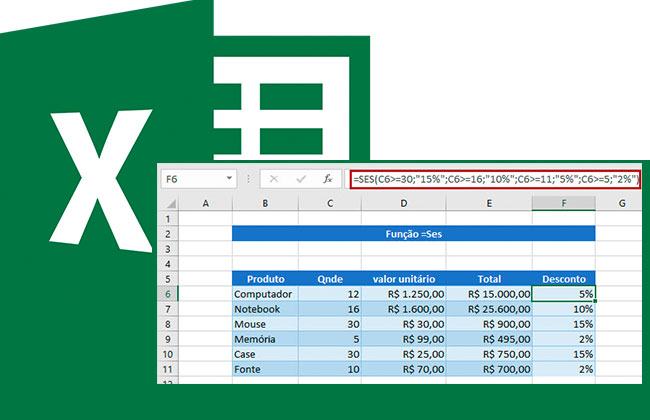650x420 pixels.
Task: Click total cell 'R$ 750,00'
Action: pyautogui.click(x=489, y=354)
